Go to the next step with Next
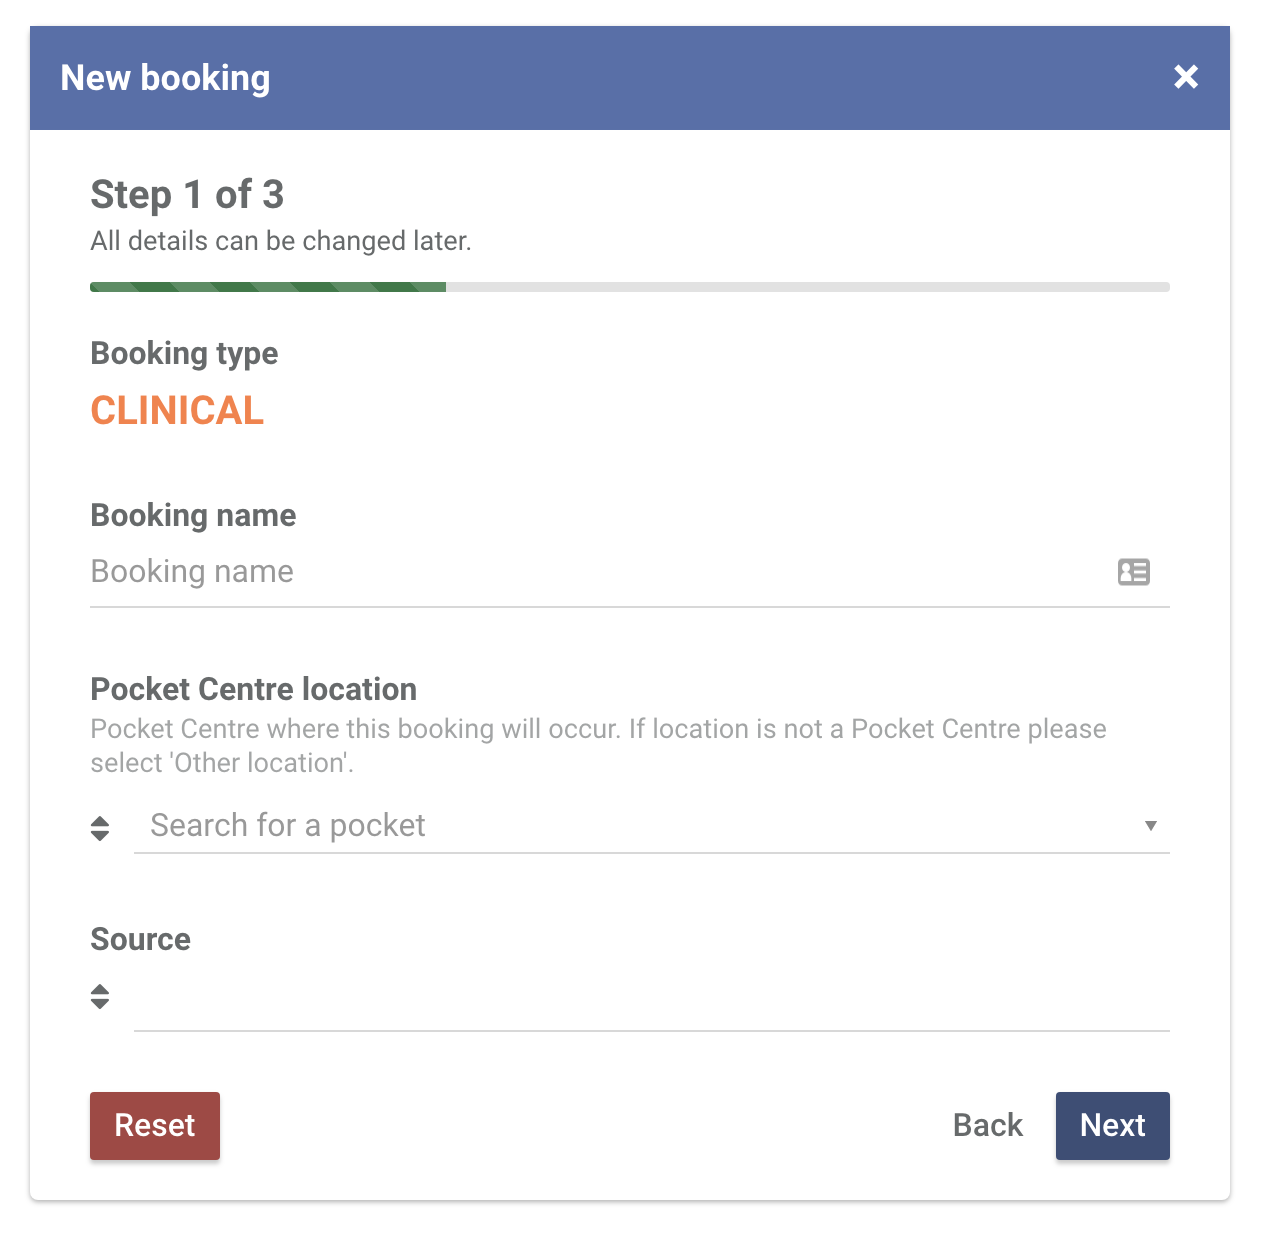This screenshot has width=1262, height=1234. pos(1112,1126)
